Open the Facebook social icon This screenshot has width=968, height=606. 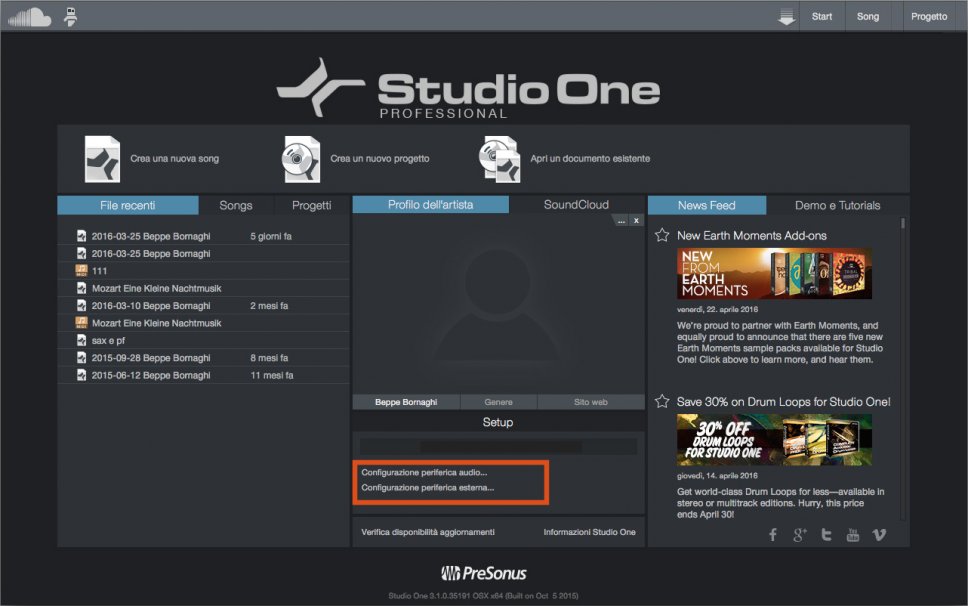pos(773,535)
